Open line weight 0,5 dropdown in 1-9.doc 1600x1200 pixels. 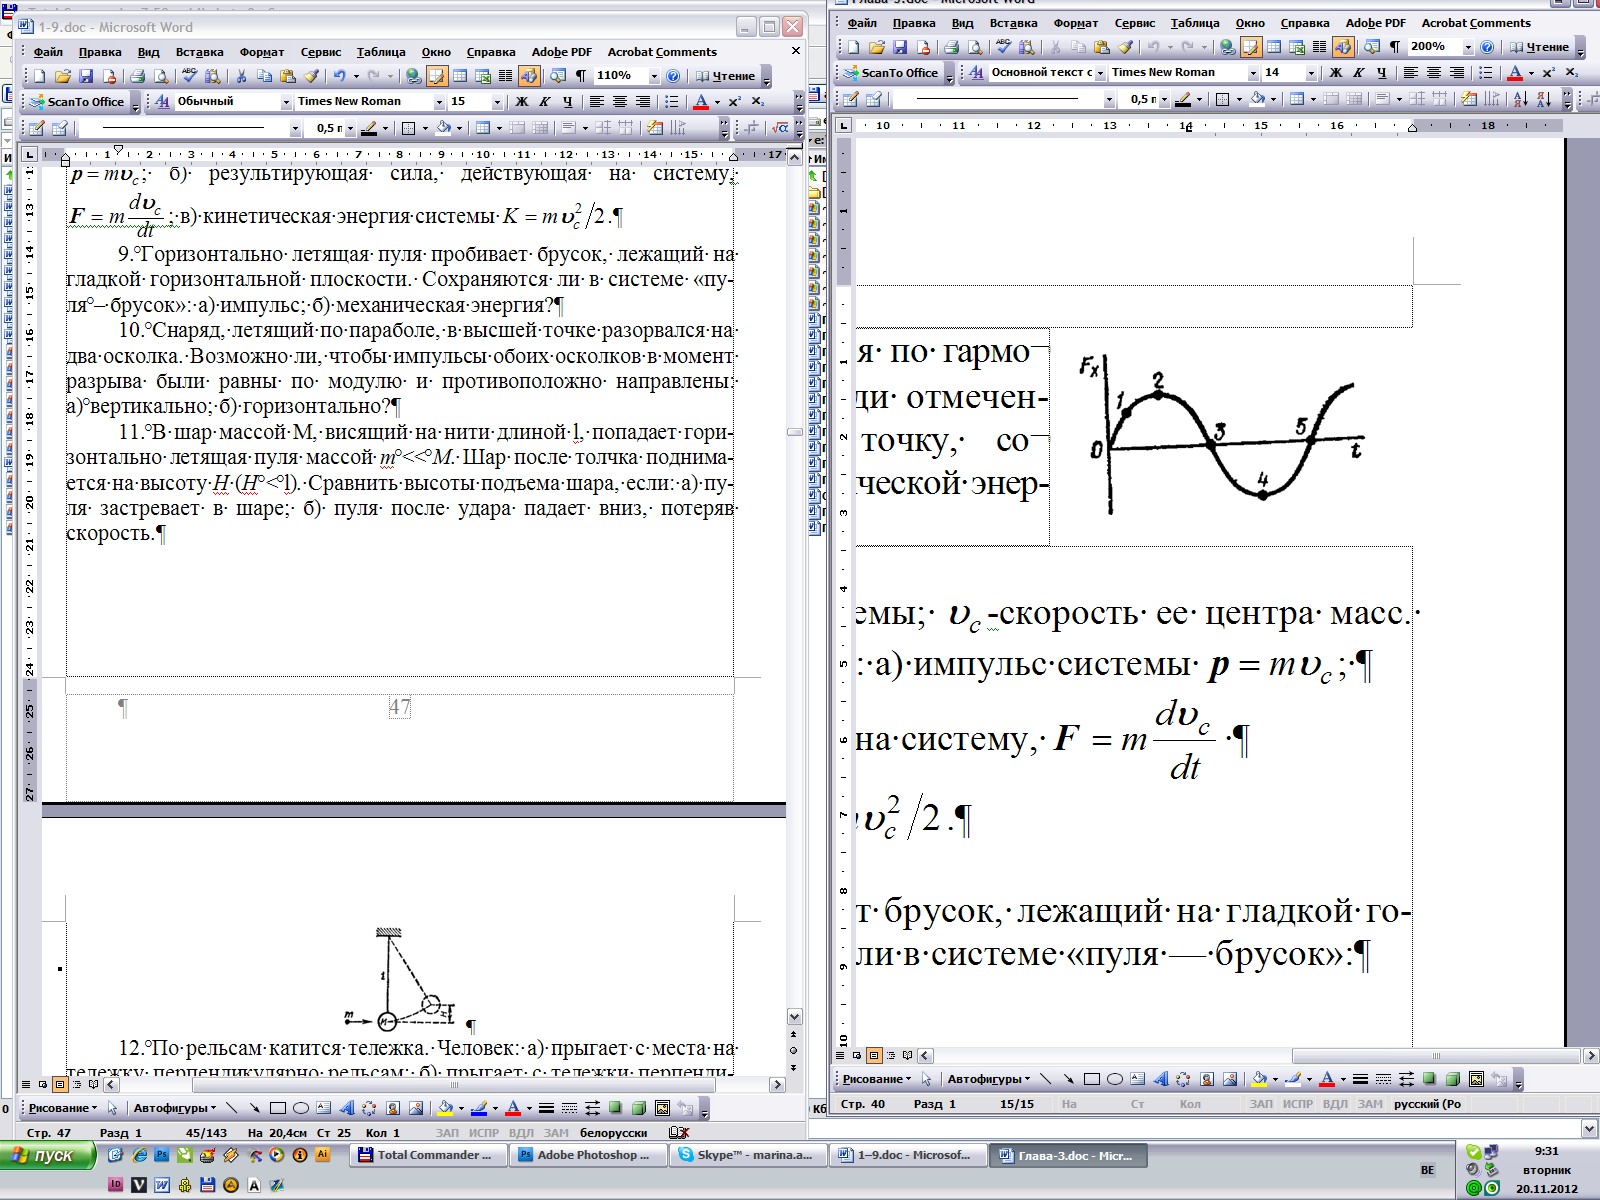pyautogui.click(x=350, y=128)
